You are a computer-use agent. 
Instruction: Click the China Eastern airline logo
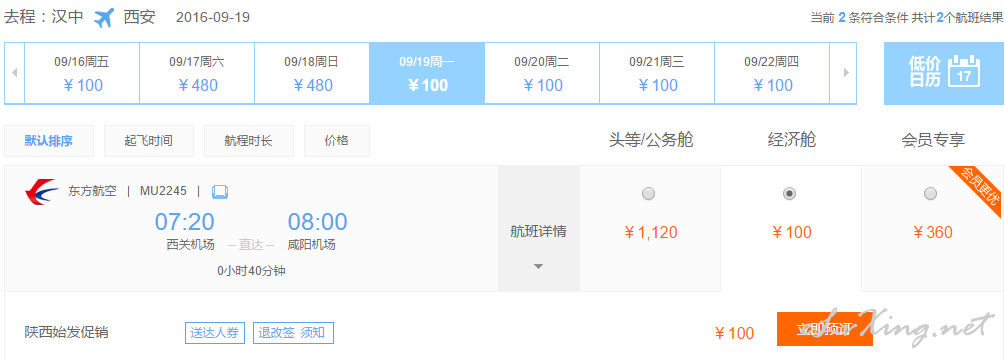tap(41, 192)
